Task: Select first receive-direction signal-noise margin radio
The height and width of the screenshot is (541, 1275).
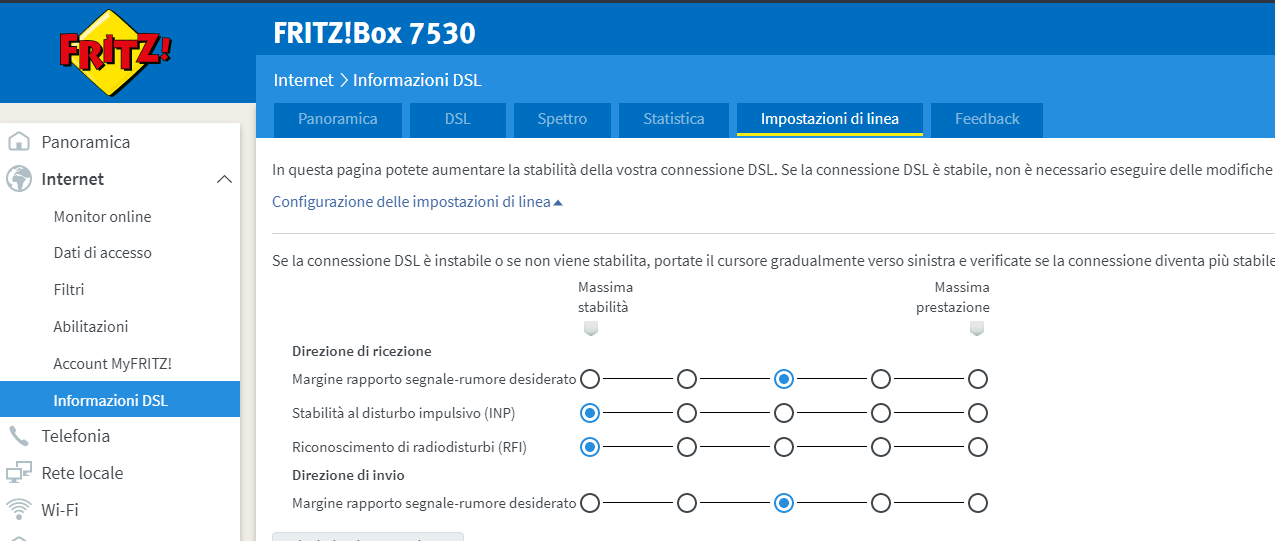Action: pos(590,379)
